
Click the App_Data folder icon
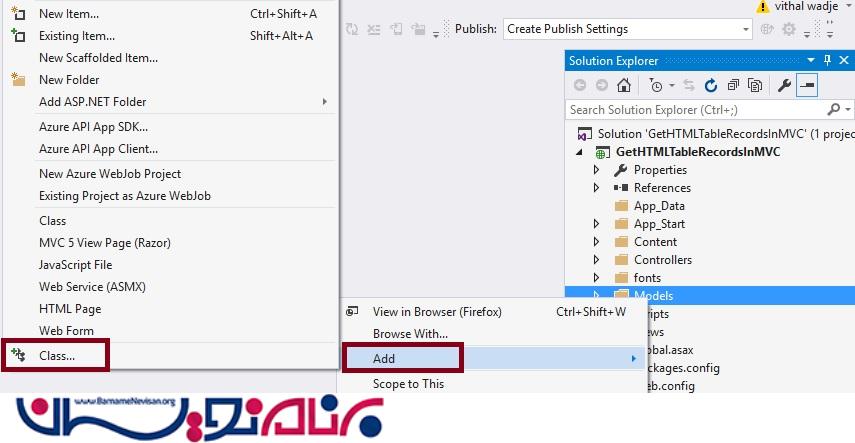tap(621, 206)
